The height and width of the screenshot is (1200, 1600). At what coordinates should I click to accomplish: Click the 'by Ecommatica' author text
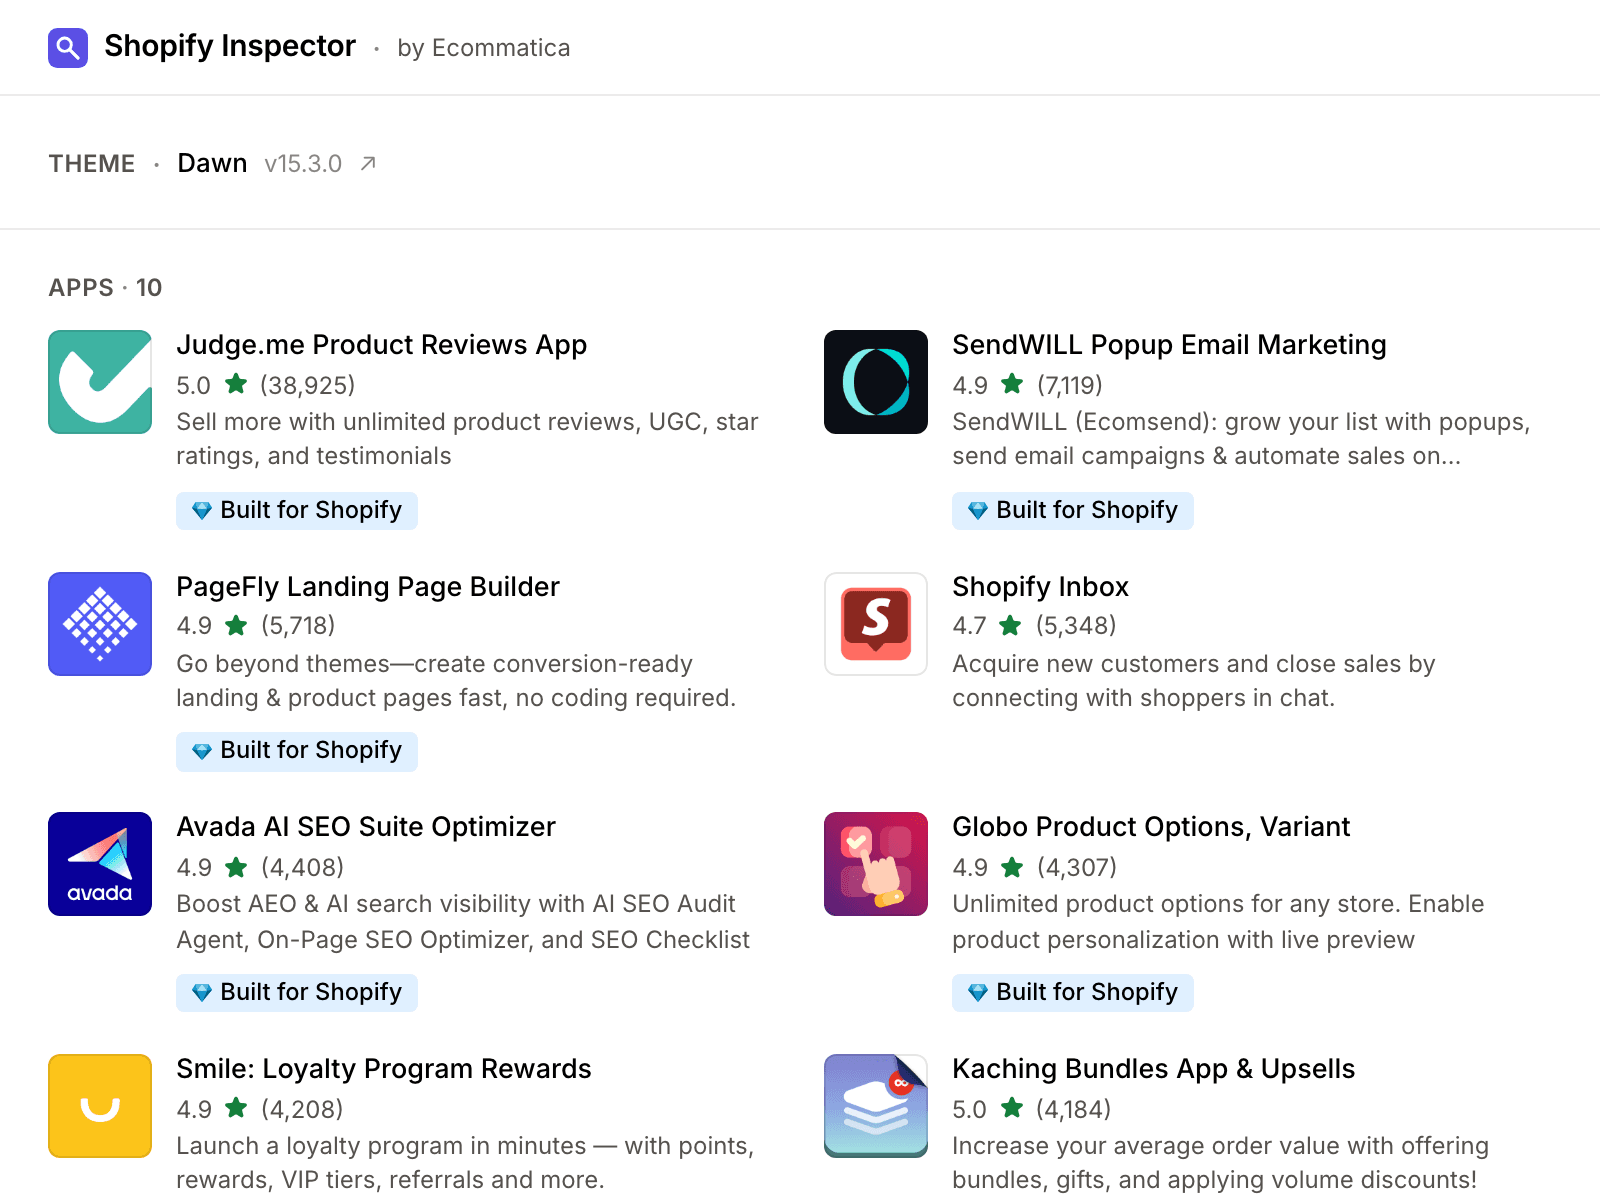tap(484, 48)
